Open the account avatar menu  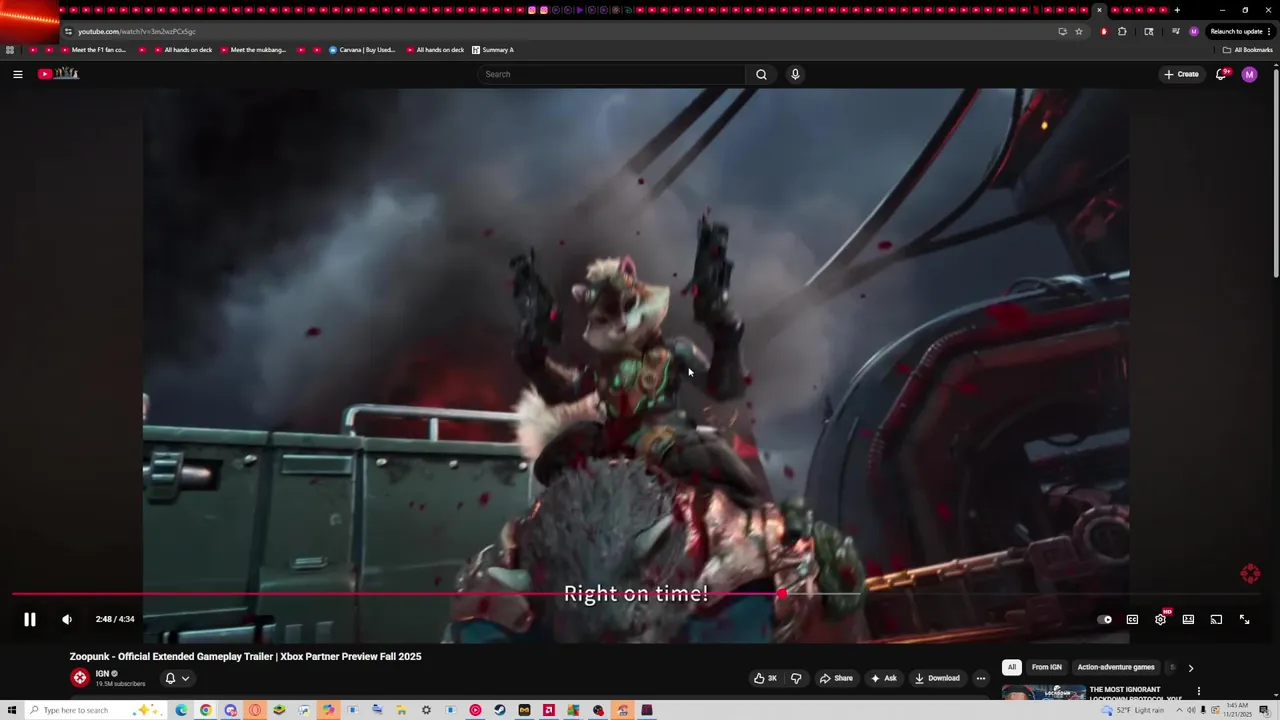pyautogui.click(x=1249, y=74)
